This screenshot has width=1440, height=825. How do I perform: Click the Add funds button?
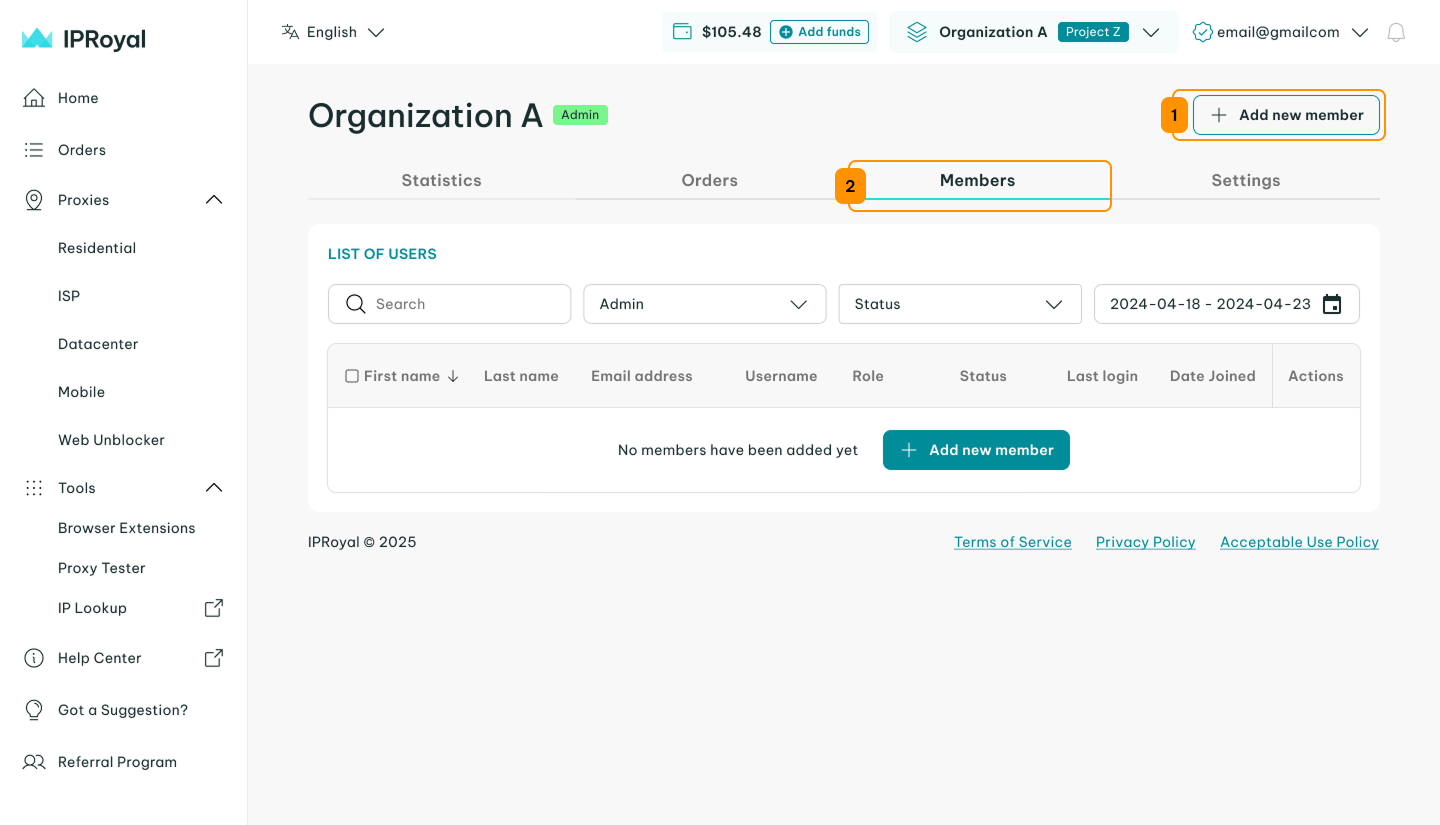click(x=819, y=32)
